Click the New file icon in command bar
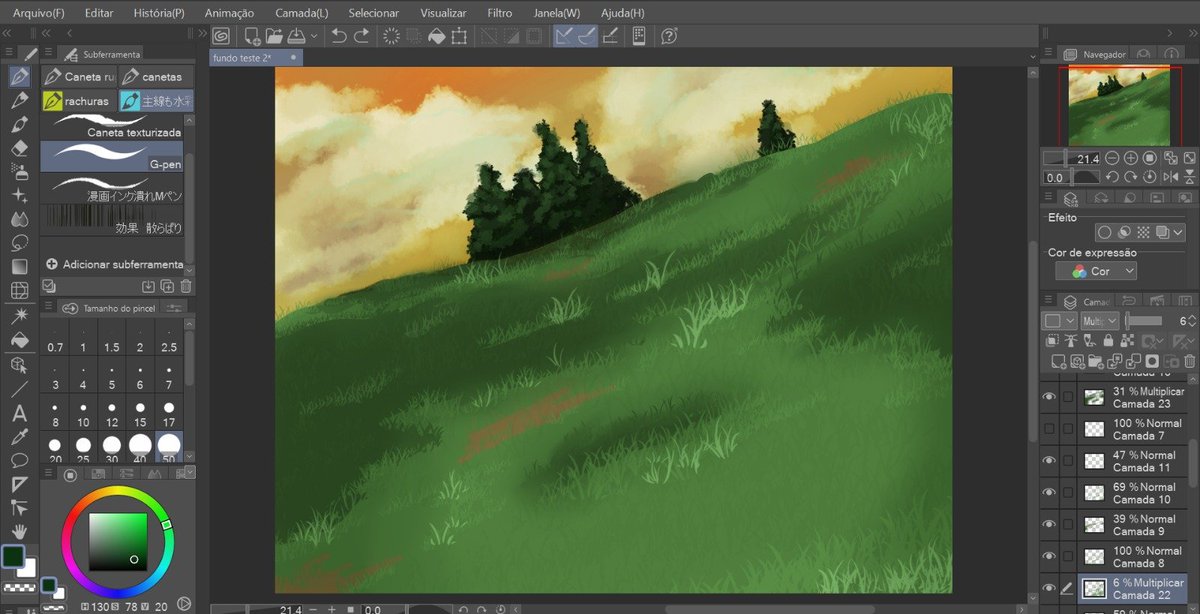The width and height of the screenshot is (1200, 614). pyautogui.click(x=252, y=36)
